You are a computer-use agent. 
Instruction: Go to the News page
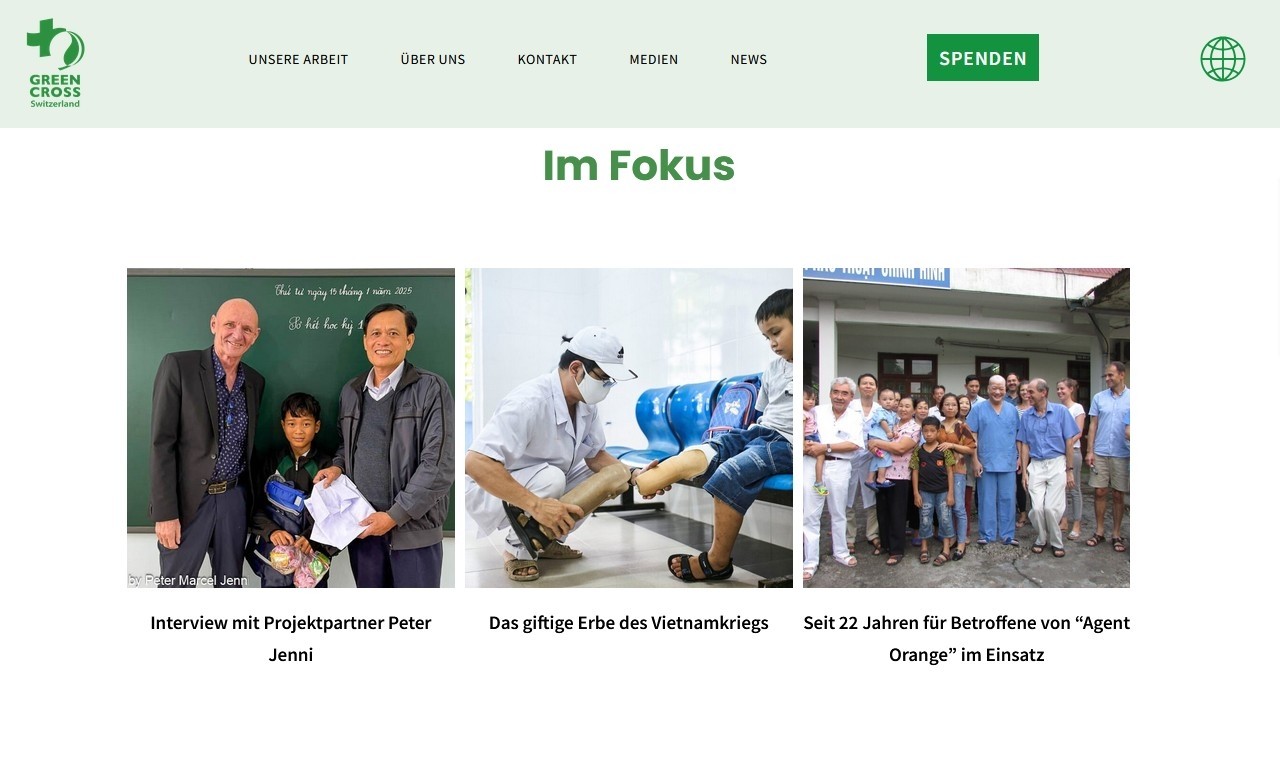[749, 59]
